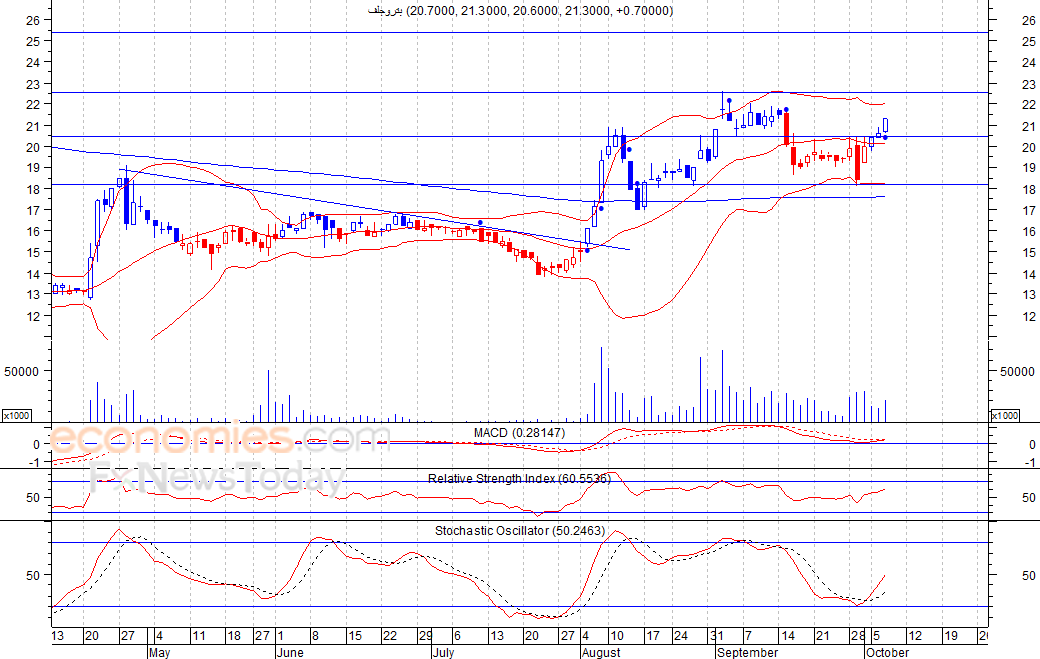This screenshot has width=1040, height=659.
Task: Click the Relative Strength Index (60.5536) label
Action: (x=519, y=479)
